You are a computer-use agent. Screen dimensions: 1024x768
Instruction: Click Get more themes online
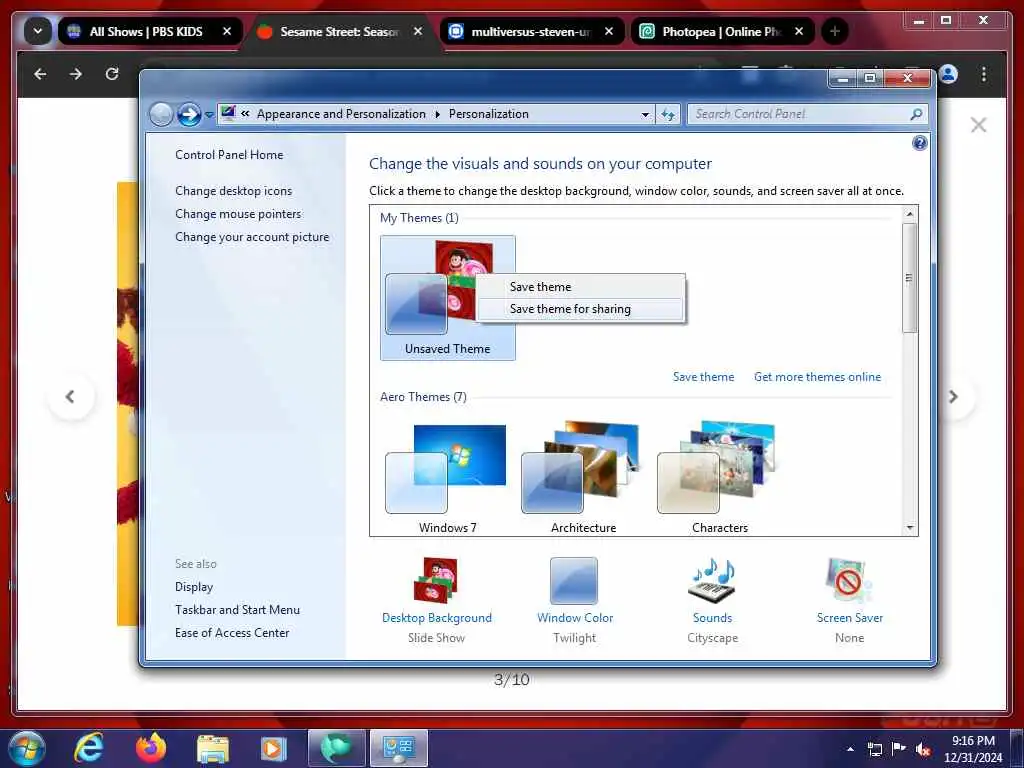[x=817, y=377]
